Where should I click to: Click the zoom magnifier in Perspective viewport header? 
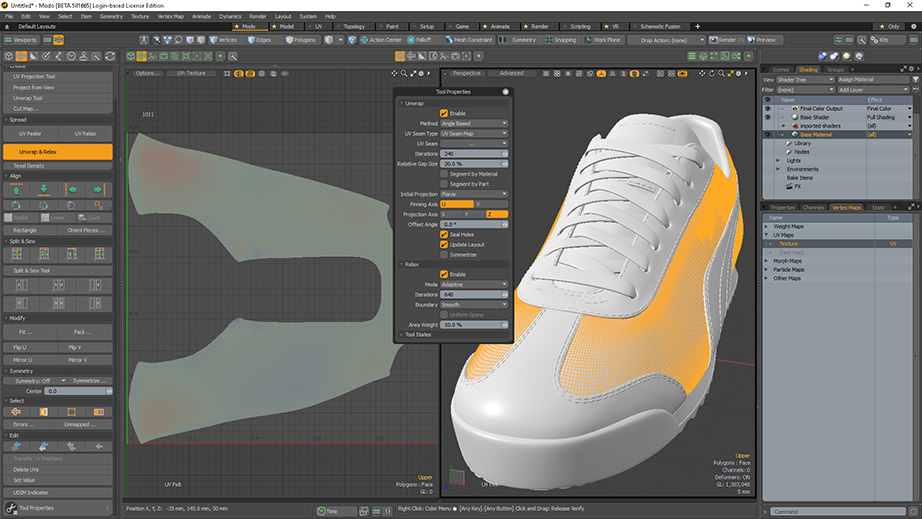click(721, 73)
